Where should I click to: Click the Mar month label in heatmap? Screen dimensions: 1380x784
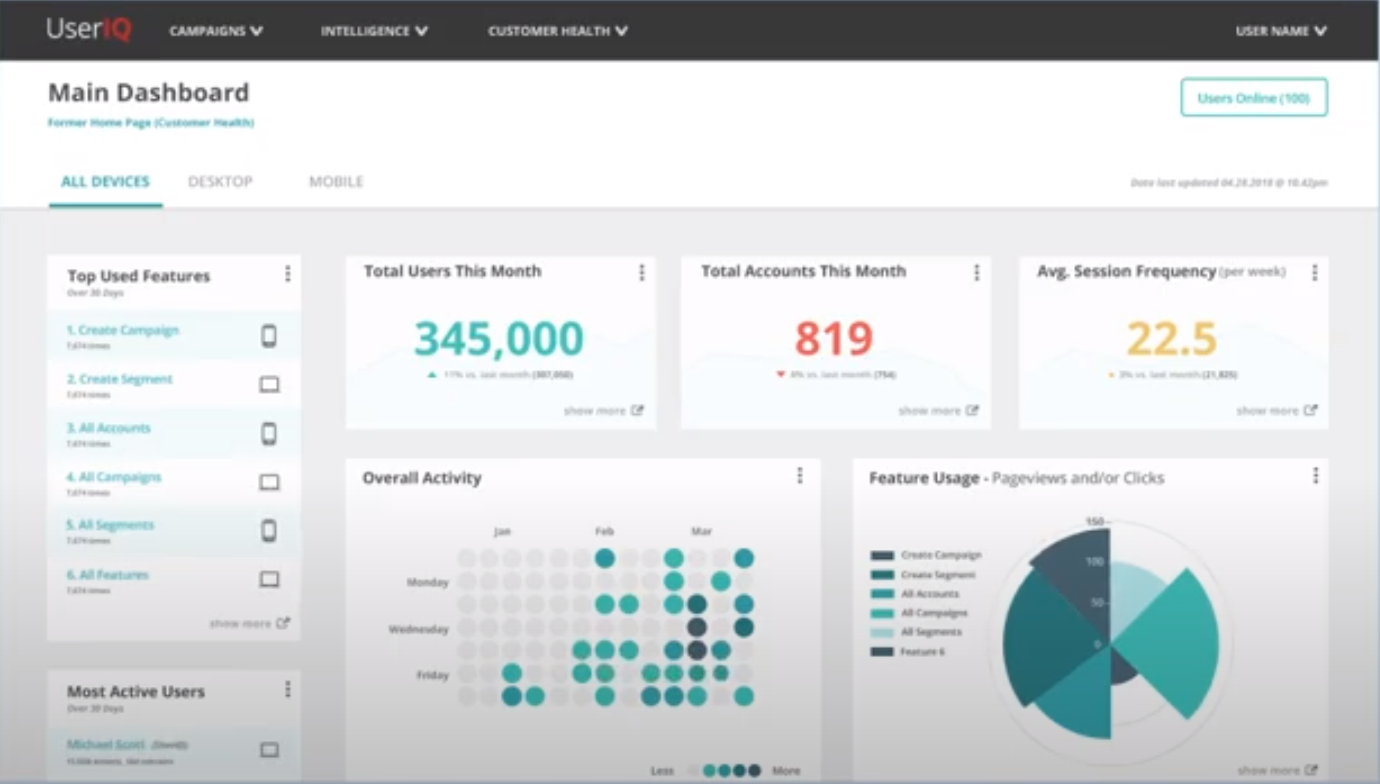(x=701, y=532)
